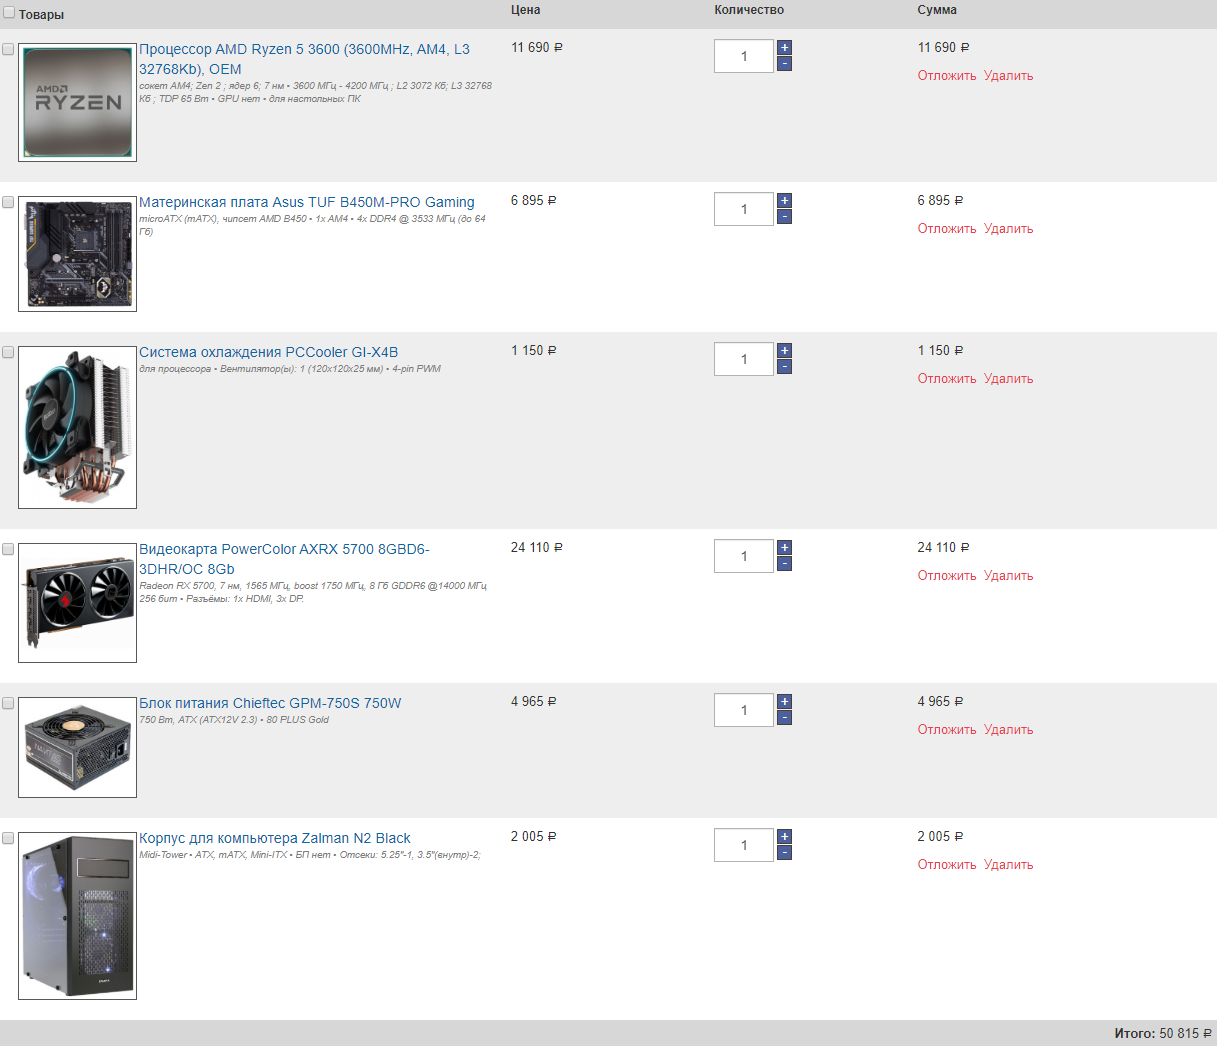Screen dimensions: 1217x1046
Task: Click Удалить for the Asus TUF motherboard
Action: [x=1008, y=229]
